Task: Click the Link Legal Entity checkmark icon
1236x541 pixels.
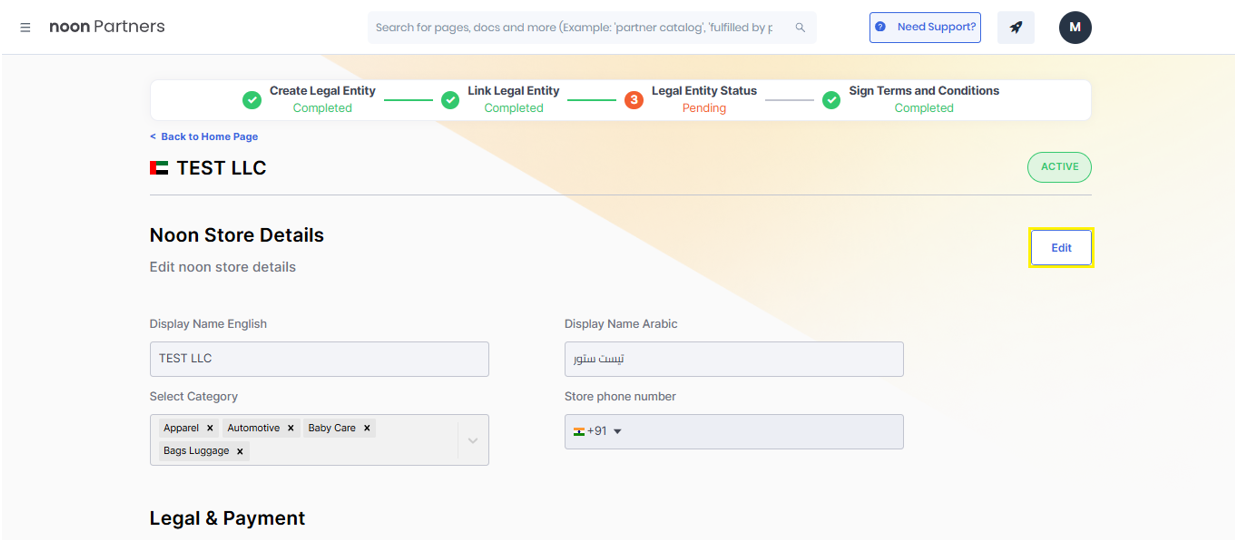Action: pyautogui.click(x=450, y=100)
